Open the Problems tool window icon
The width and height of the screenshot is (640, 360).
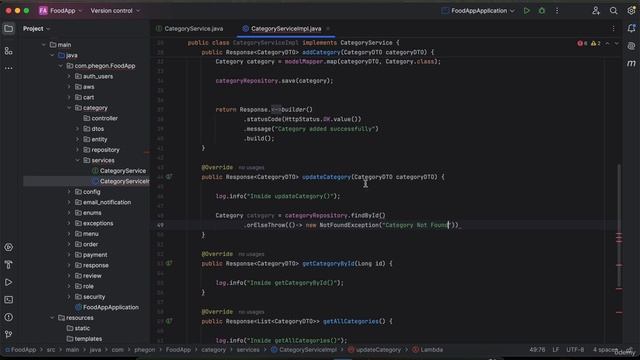(9, 317)
